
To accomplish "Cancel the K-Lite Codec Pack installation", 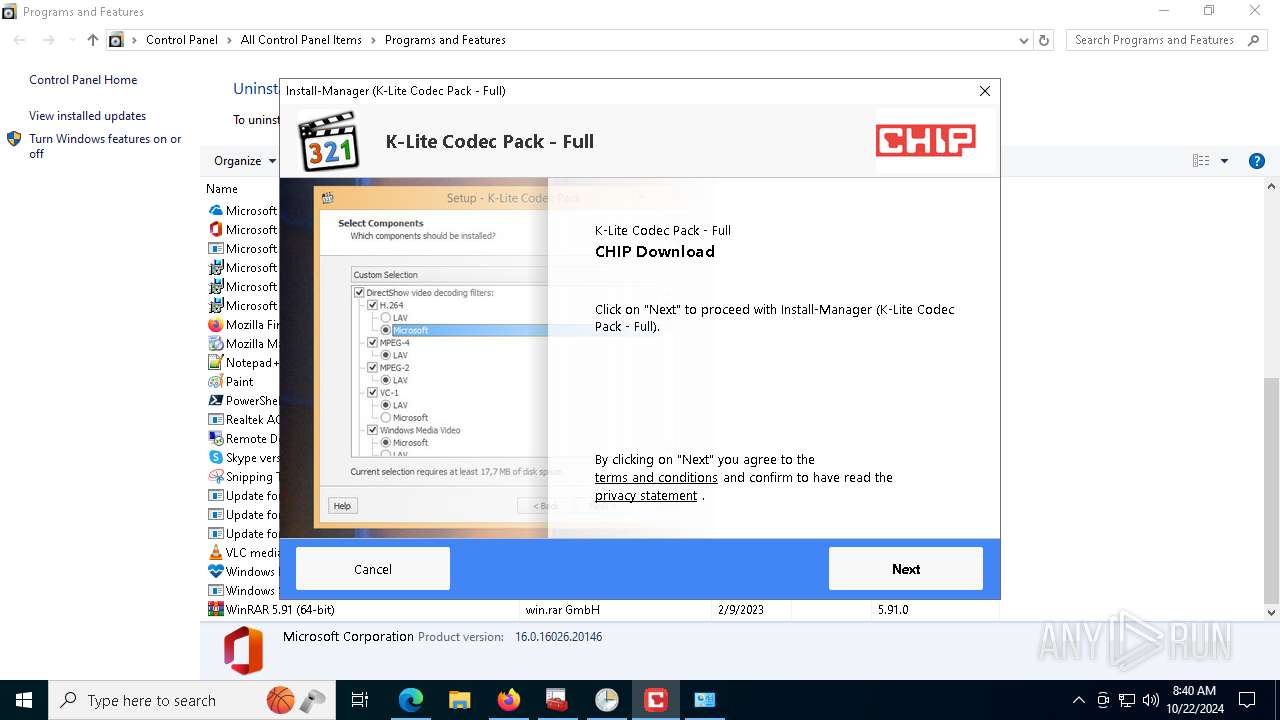I will click(x=373, y=569).
